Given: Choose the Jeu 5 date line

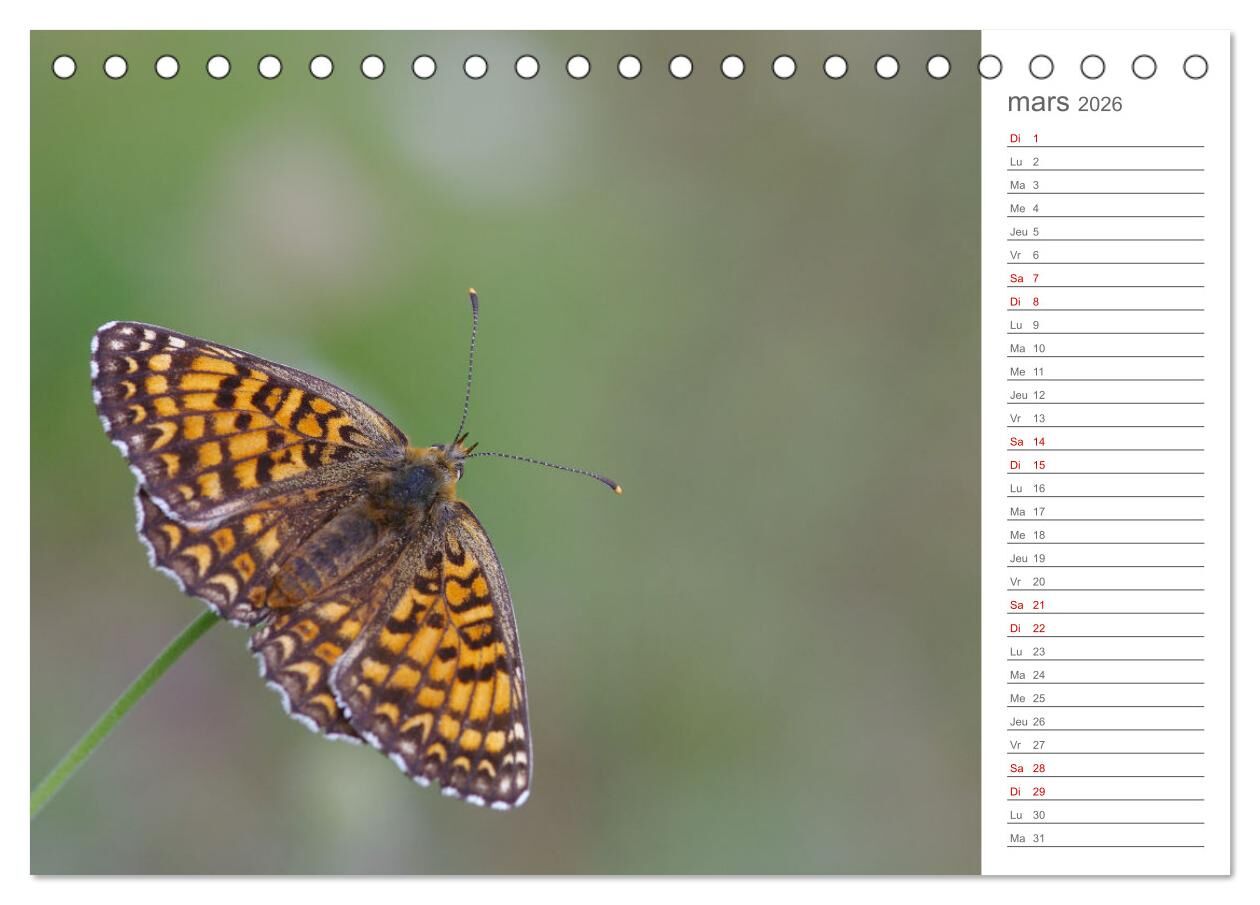Looking at the screenshot, I should click(1105, 232).
